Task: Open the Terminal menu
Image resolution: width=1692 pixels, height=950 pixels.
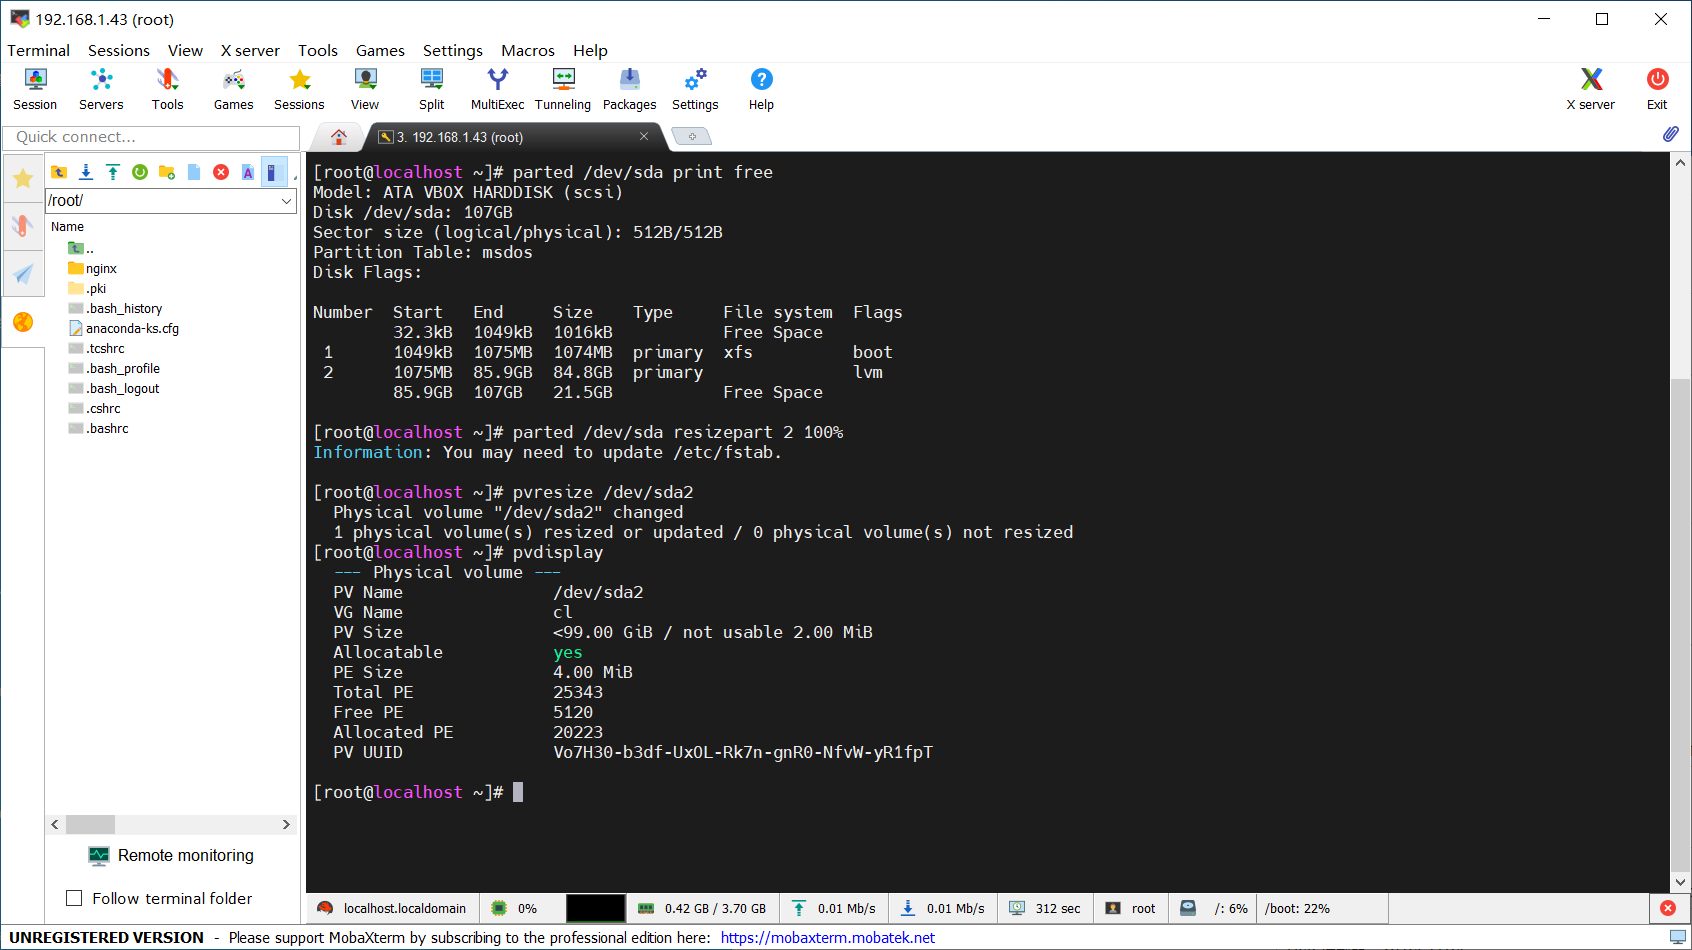Action: click(x=38, y=50)
